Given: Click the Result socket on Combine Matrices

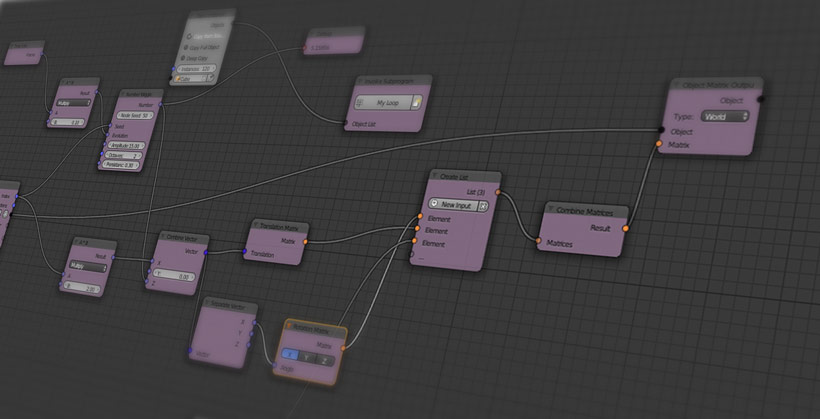Looking at the screenshot, I should [x=625, y=229].
